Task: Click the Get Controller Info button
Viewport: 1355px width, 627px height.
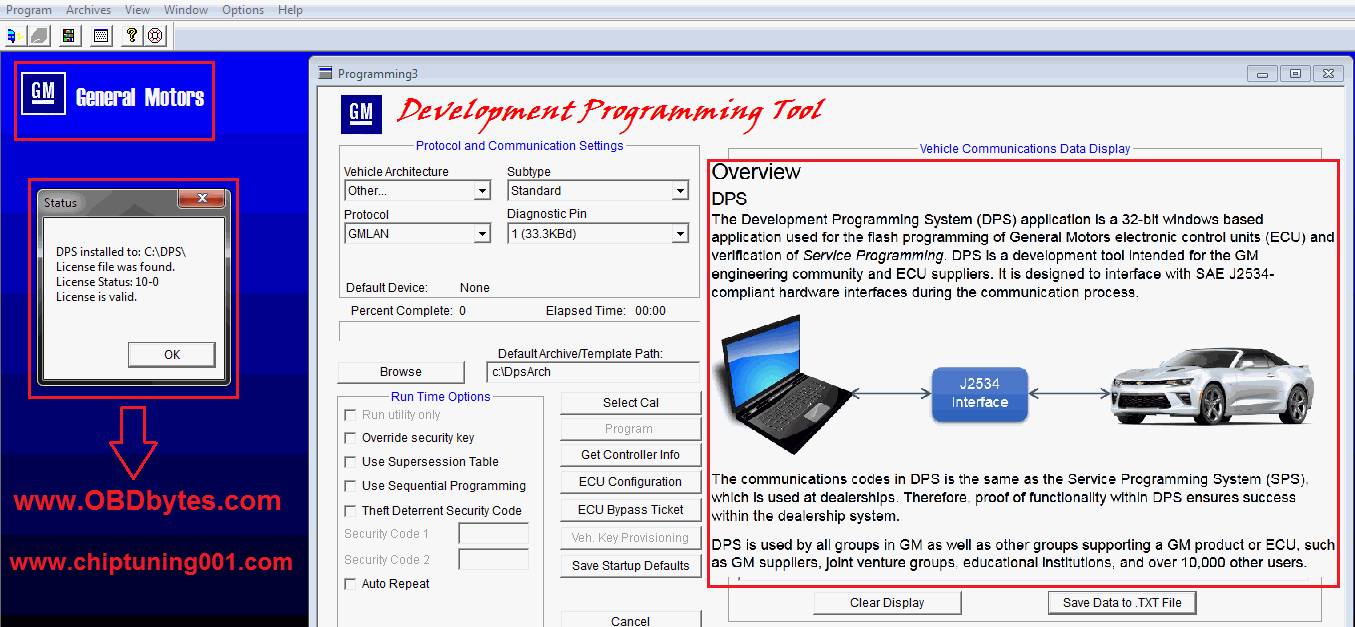Action: [630, 455]
